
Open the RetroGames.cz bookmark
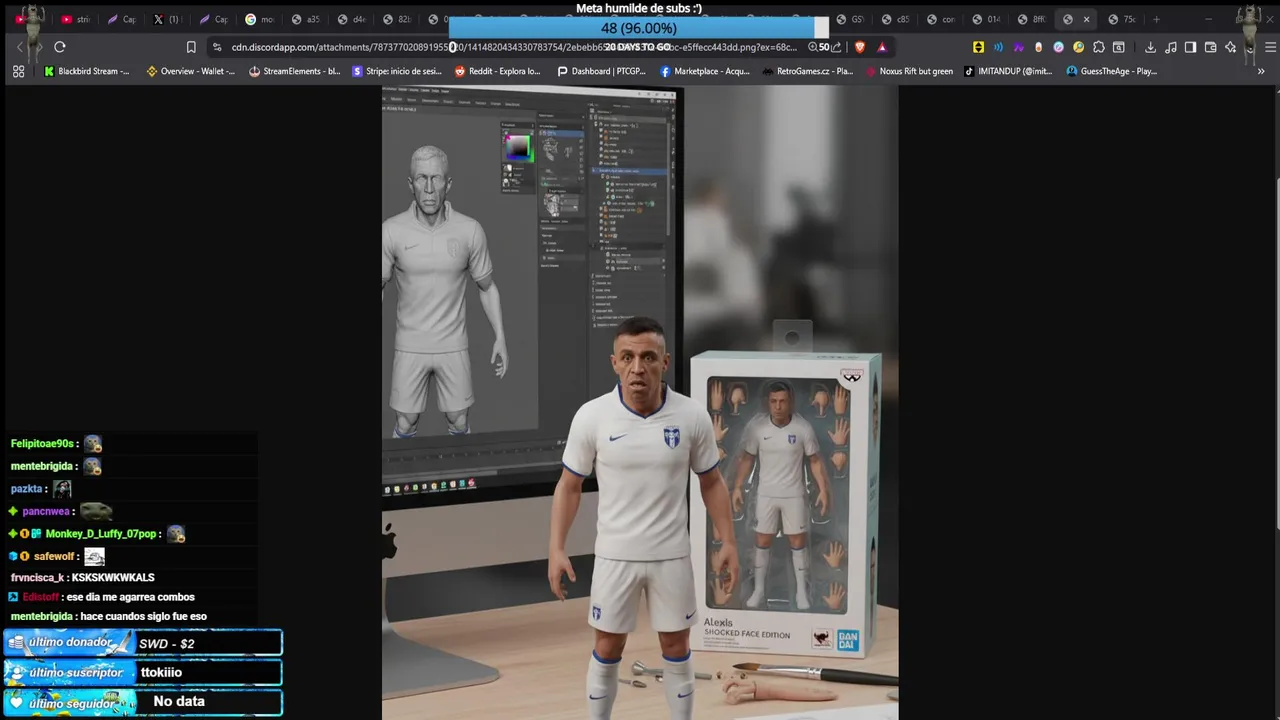[808, 71]
